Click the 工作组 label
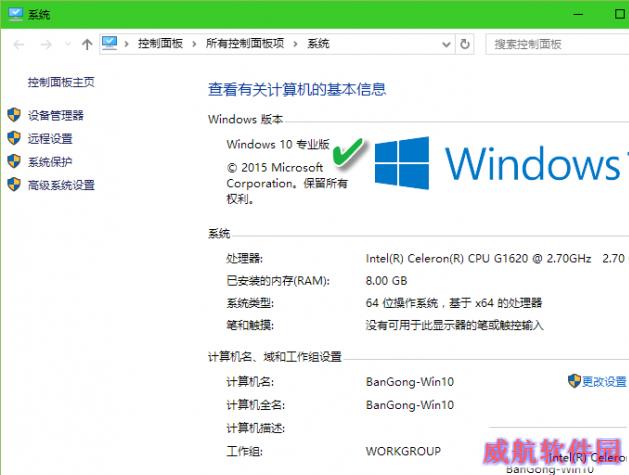 [244, 451]
